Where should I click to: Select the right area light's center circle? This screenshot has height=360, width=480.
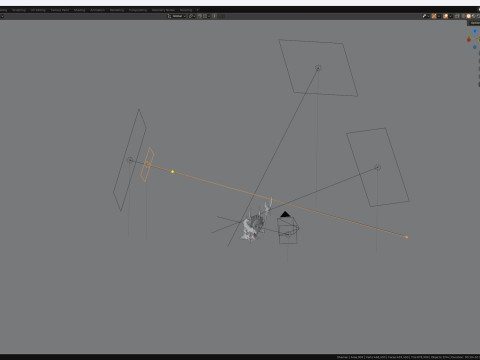pyautogui.click(x=377, y=167)
